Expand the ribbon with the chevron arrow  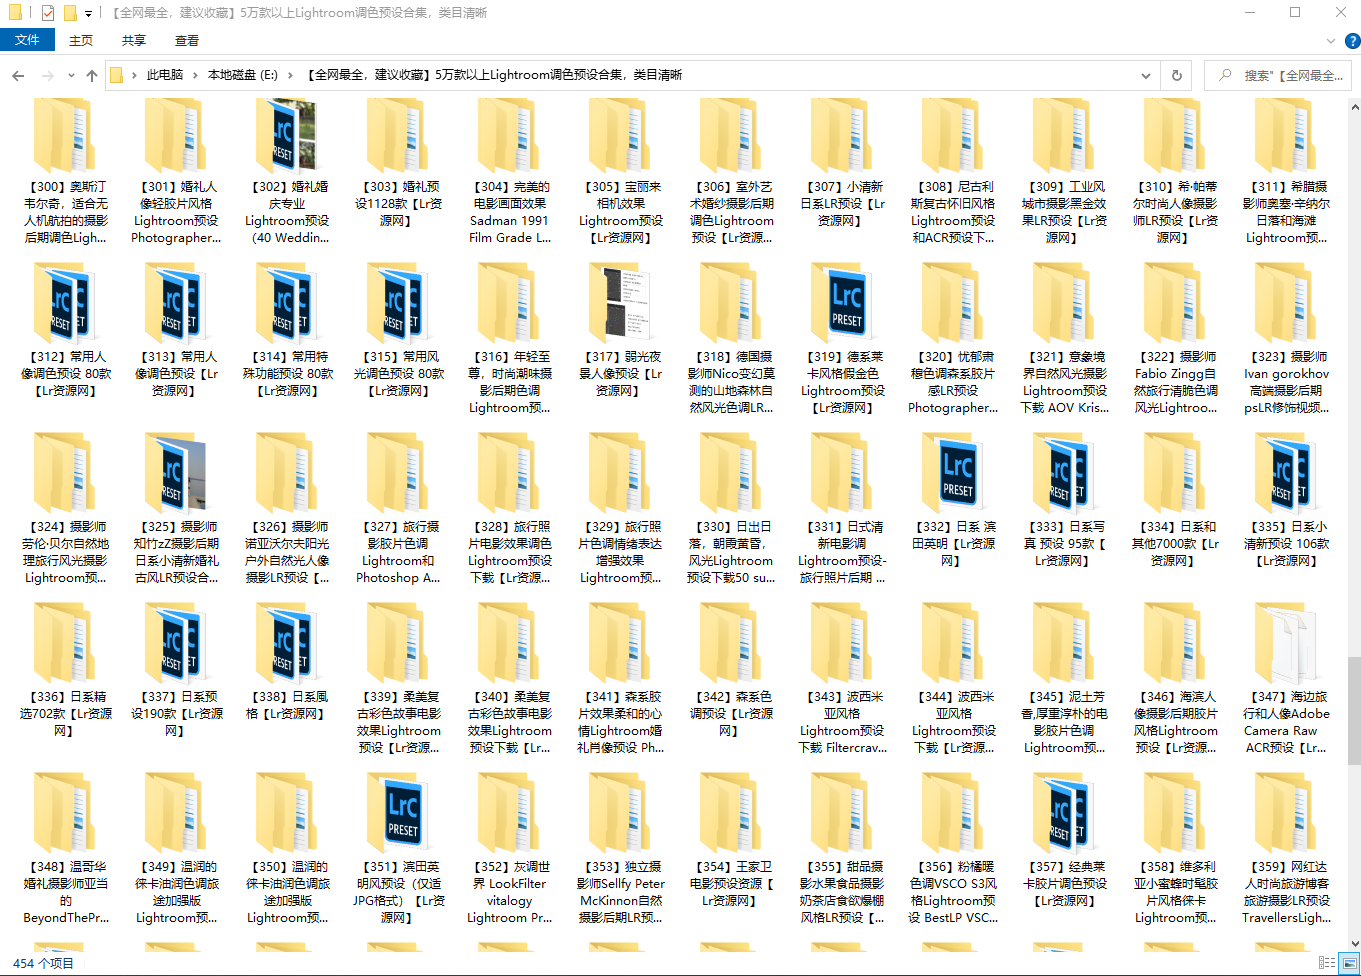pos(1330,41)
